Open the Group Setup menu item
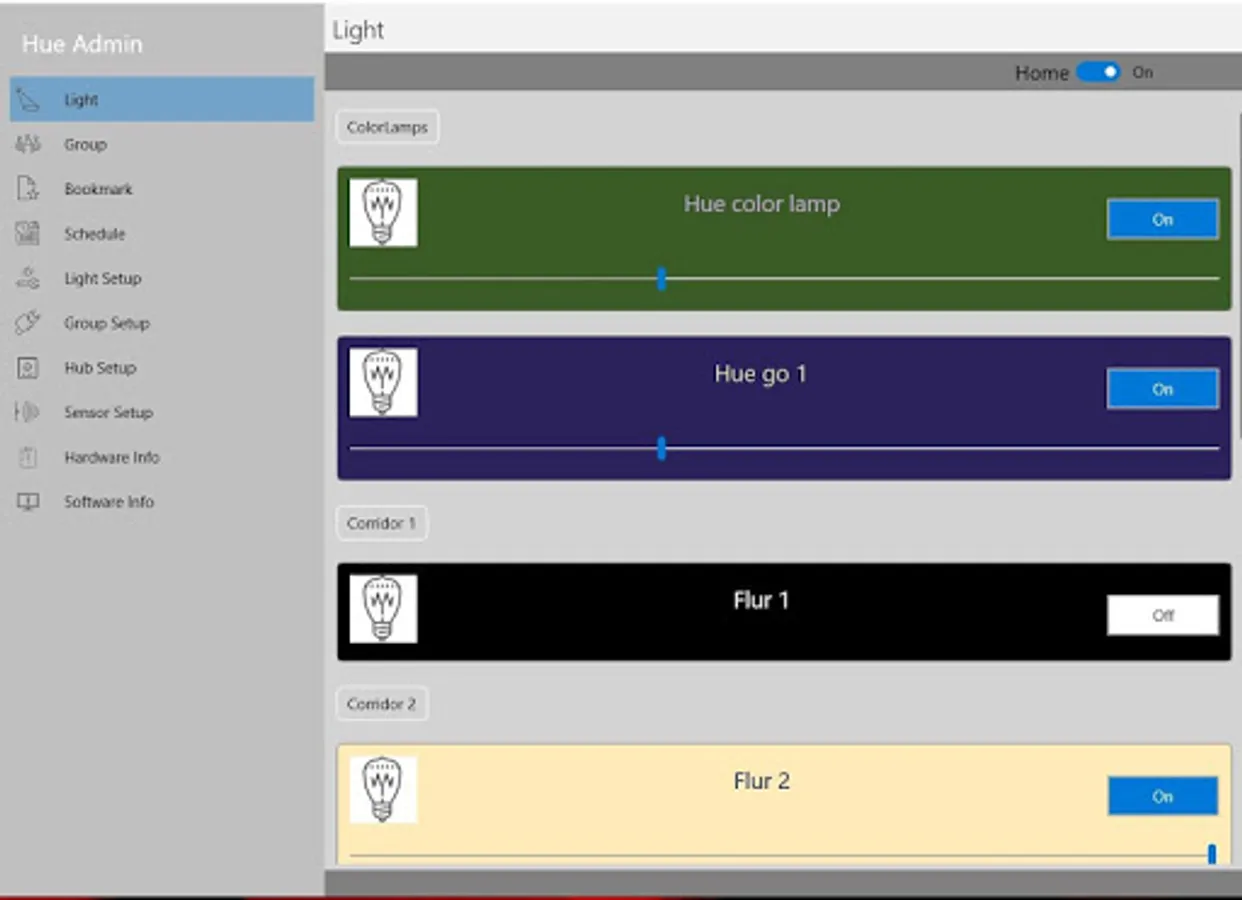This screenshot has width=1242, height=900. click(162, 323)
